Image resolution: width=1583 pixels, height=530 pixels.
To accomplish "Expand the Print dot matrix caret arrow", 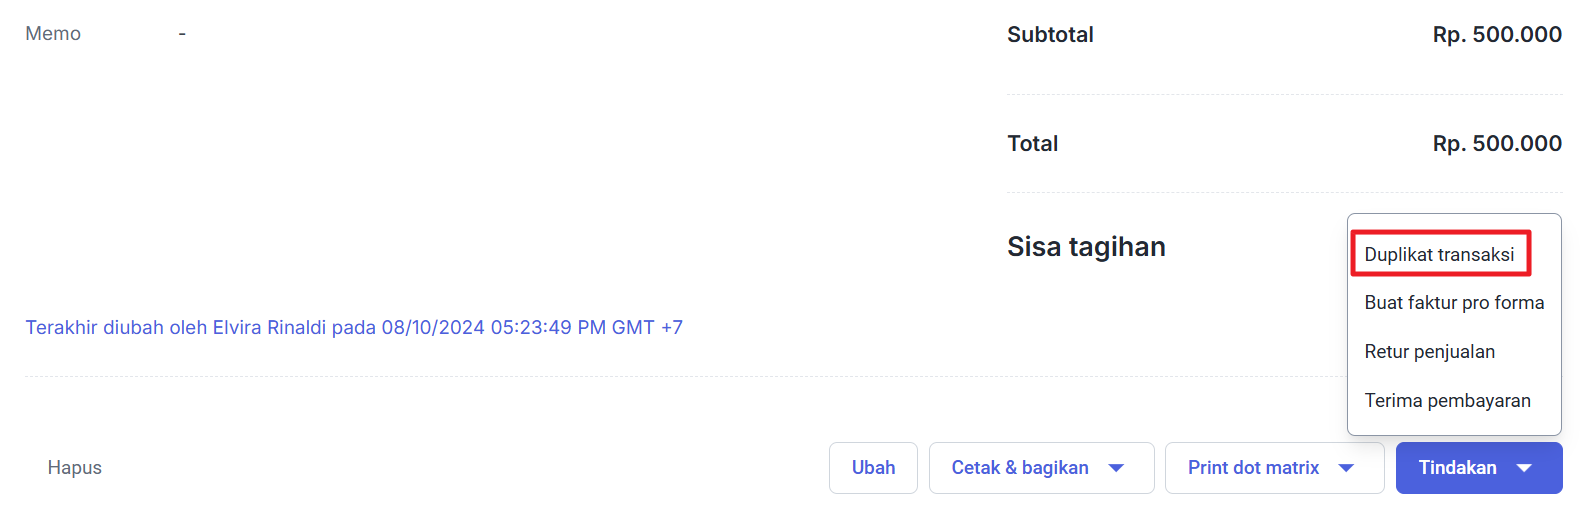I will (1346, 468).
